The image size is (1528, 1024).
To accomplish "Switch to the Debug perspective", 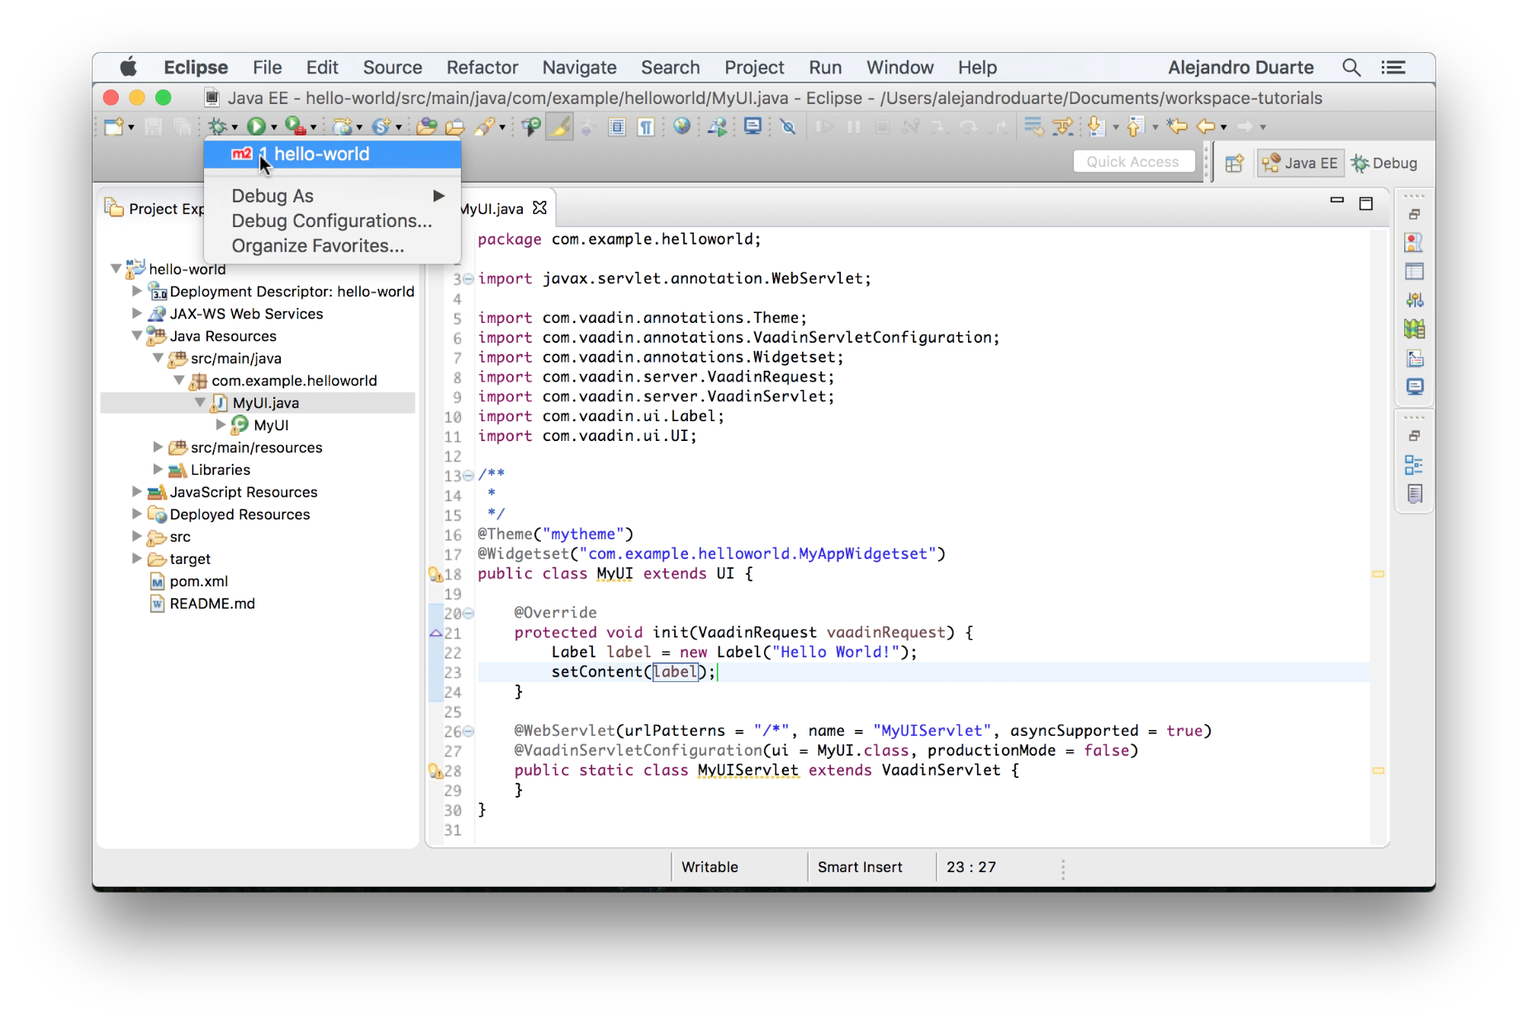I will coord(1384,163).
